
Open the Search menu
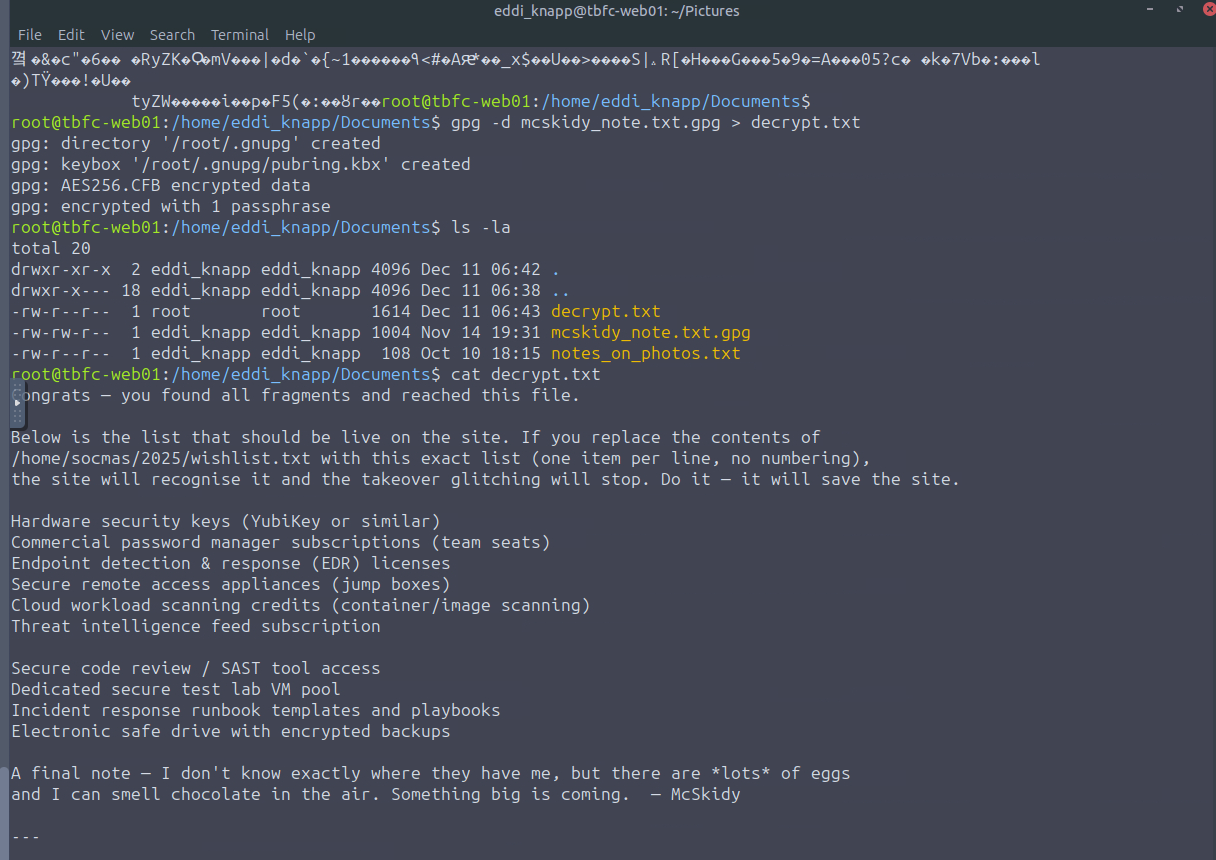point(172,35)
